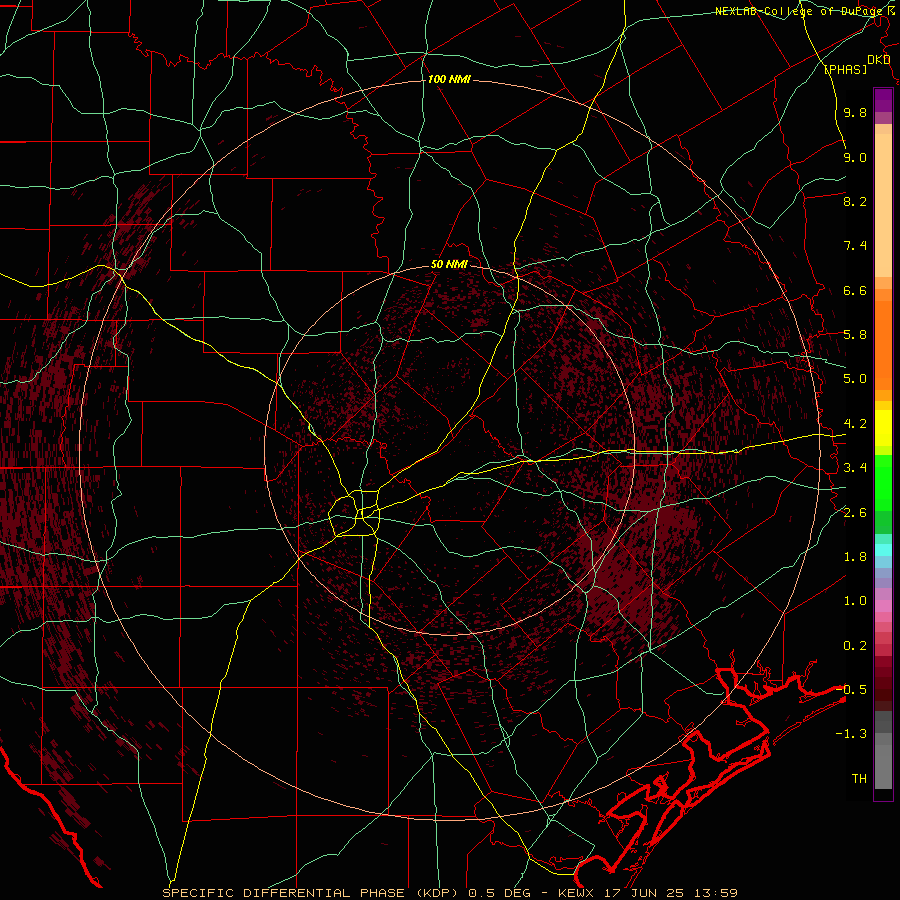Click the 4.2 value on the color scale

pos(855,424)
